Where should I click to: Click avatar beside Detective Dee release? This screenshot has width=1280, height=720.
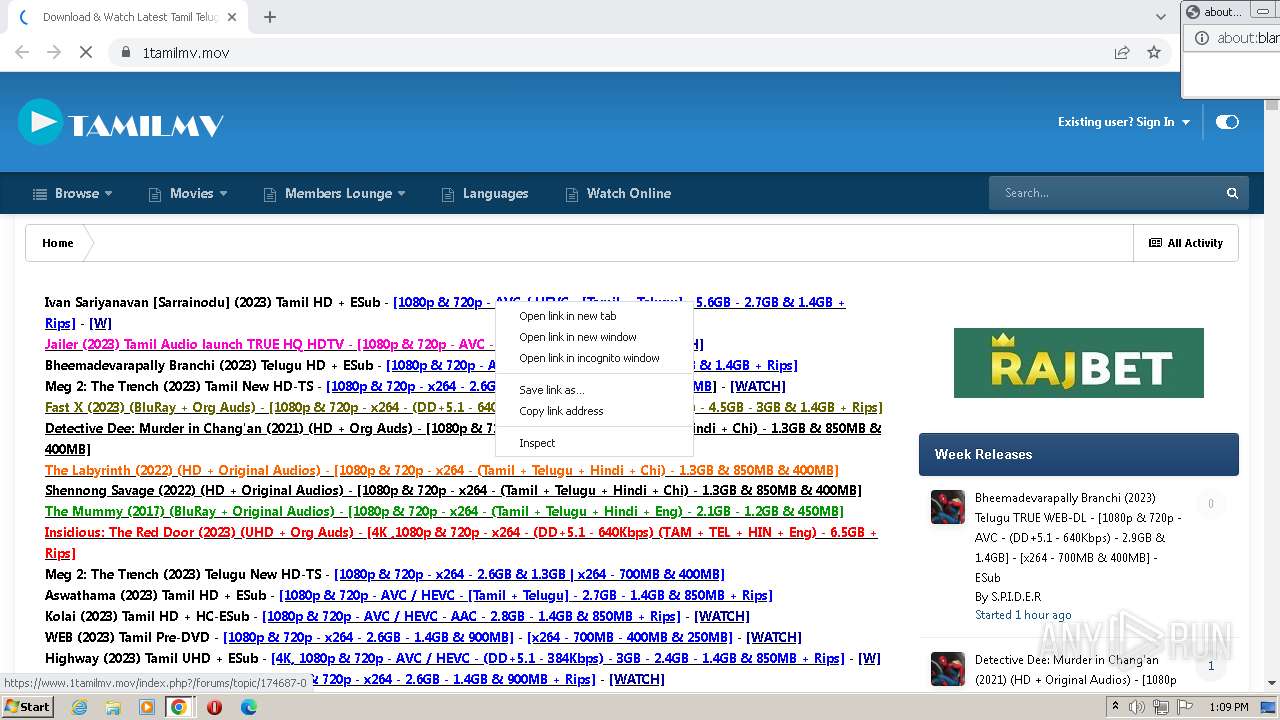pos(947,669)
